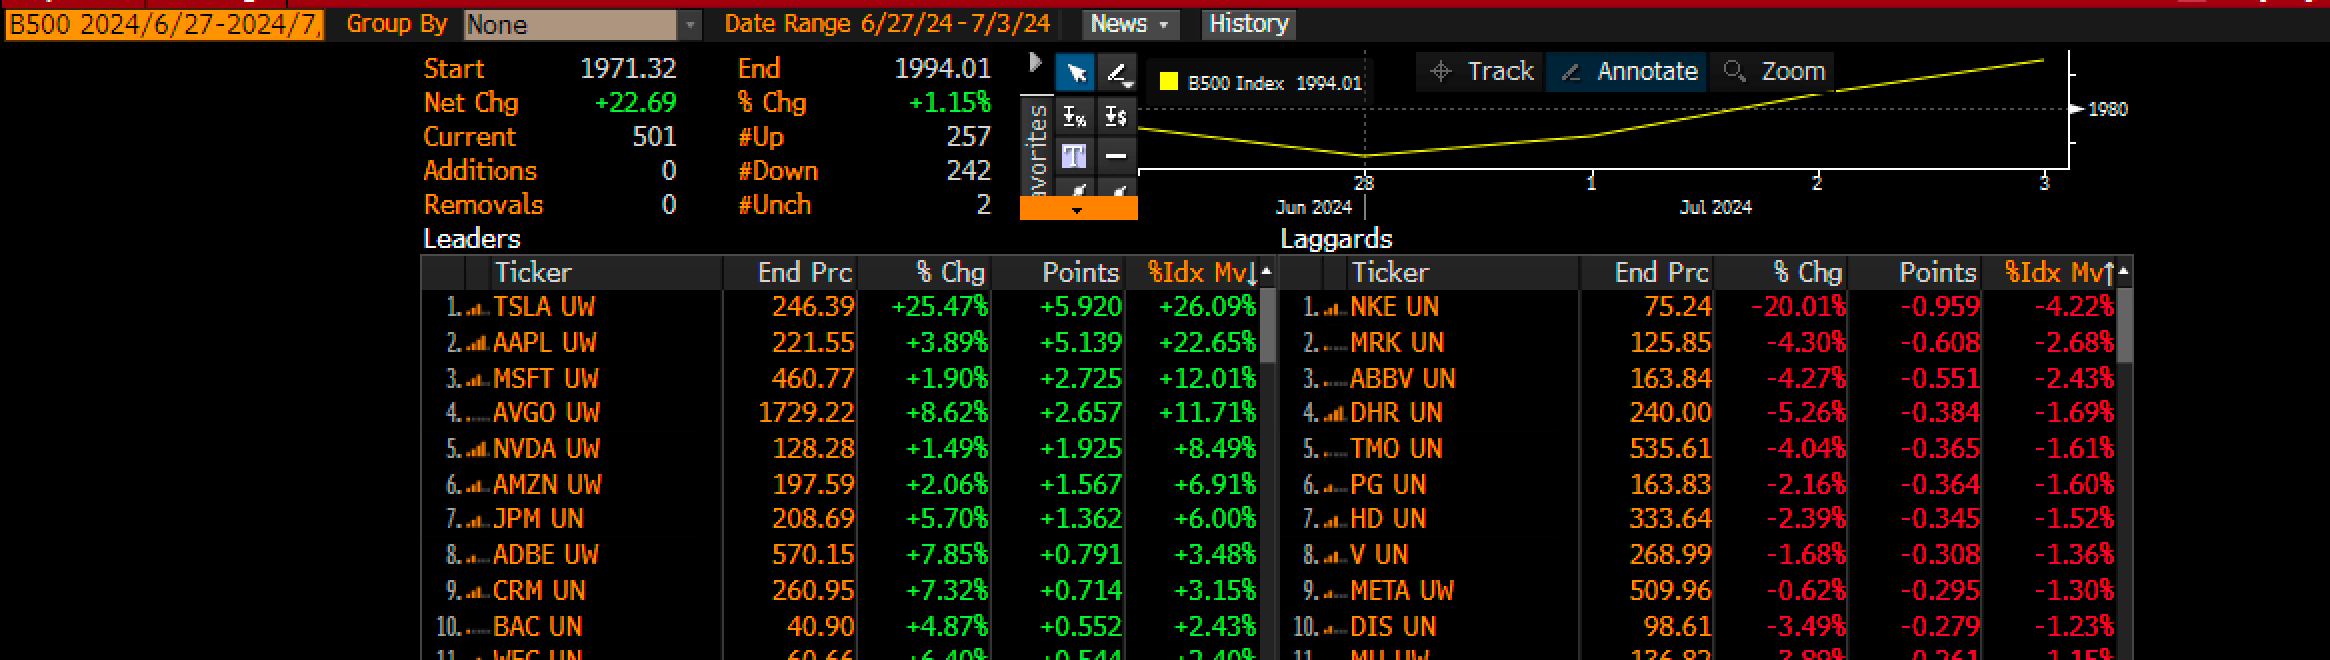Open chart icon beside TSLA UW

pyautogui.click(x=478, y=308)
